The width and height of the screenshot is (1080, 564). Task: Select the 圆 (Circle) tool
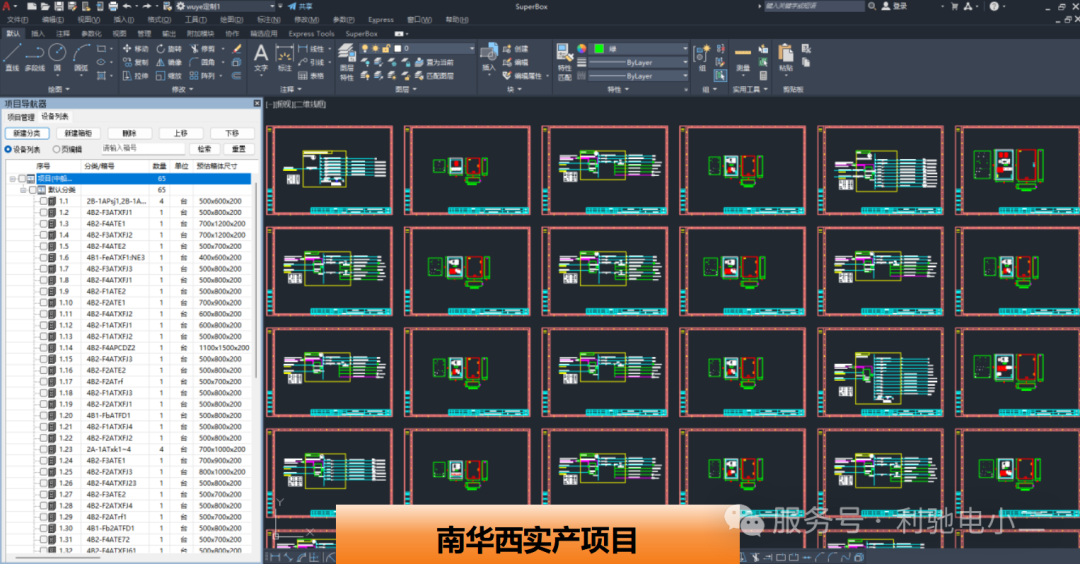pyautogui.click(x=57, y=56)
